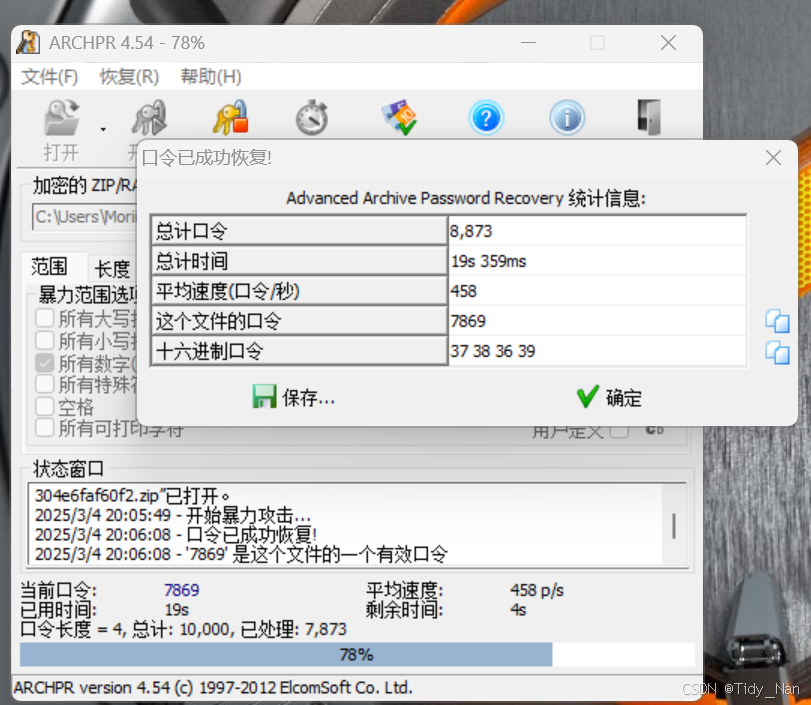This screenshot has width=811, height=705.
Task: Close the ARCHPR main window
Action: 668,42
